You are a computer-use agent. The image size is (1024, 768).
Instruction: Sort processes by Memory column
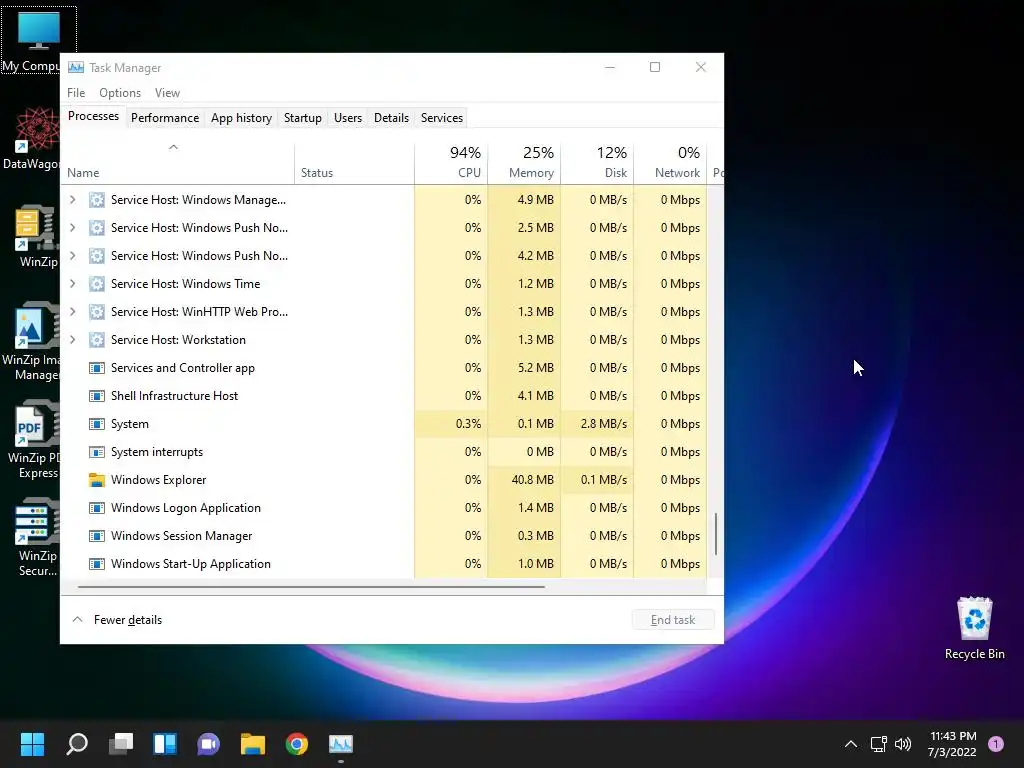pyautogui.click(x=524, y=163)
